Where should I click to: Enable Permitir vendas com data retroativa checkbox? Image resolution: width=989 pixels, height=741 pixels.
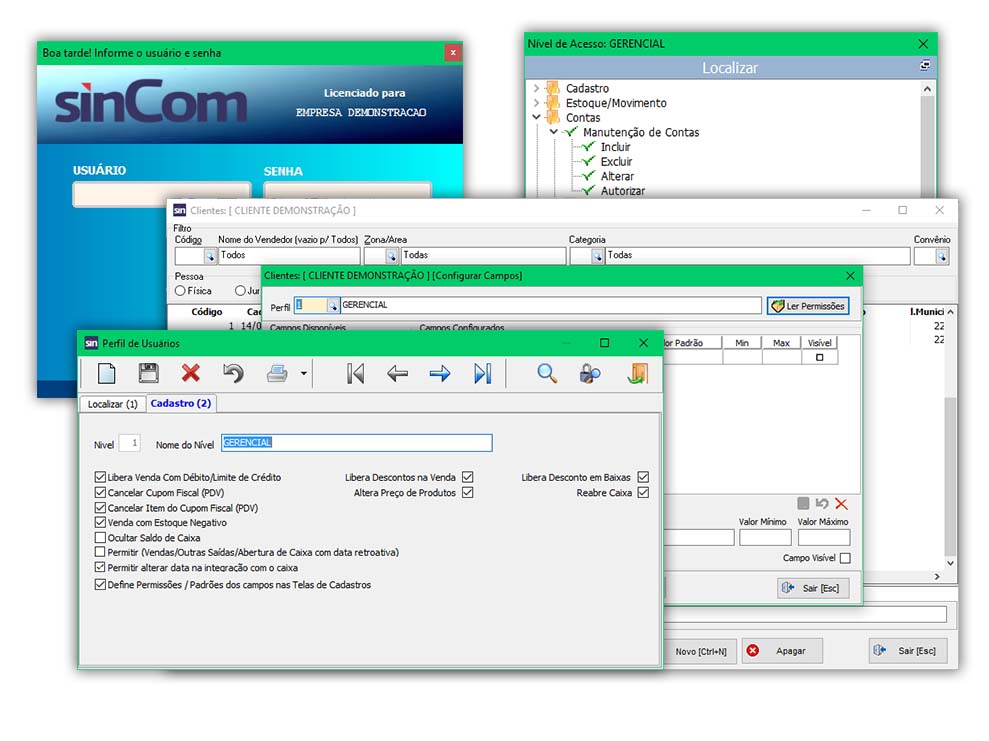click(x=100, y=552)
